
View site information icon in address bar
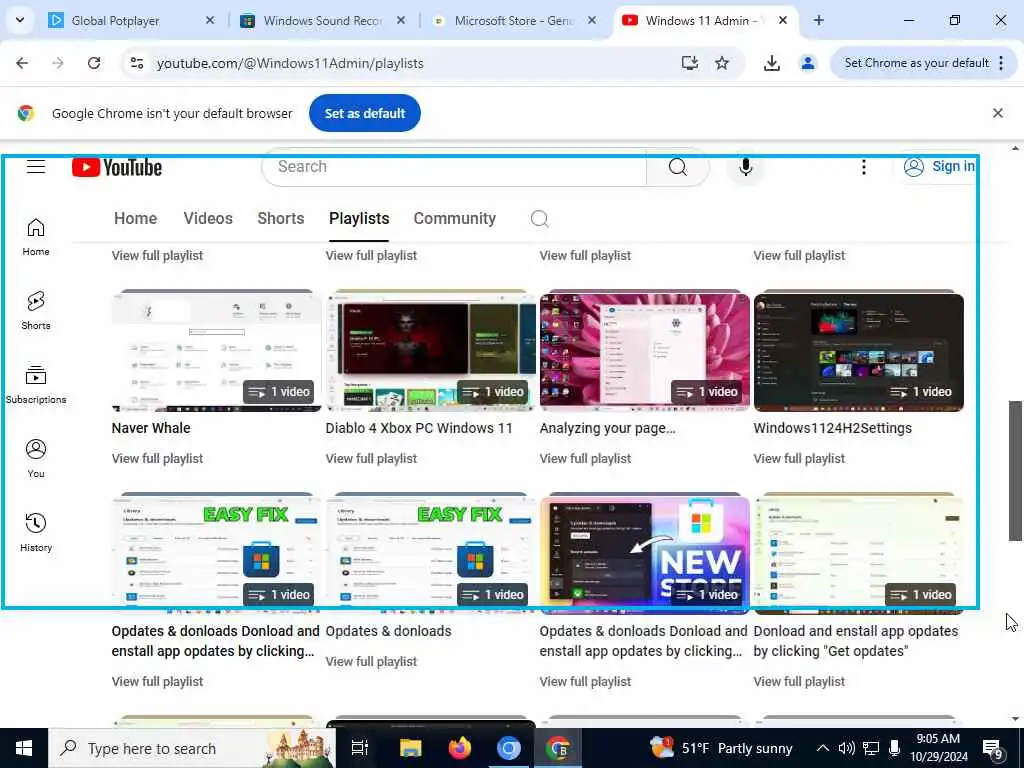pos(137,63)
